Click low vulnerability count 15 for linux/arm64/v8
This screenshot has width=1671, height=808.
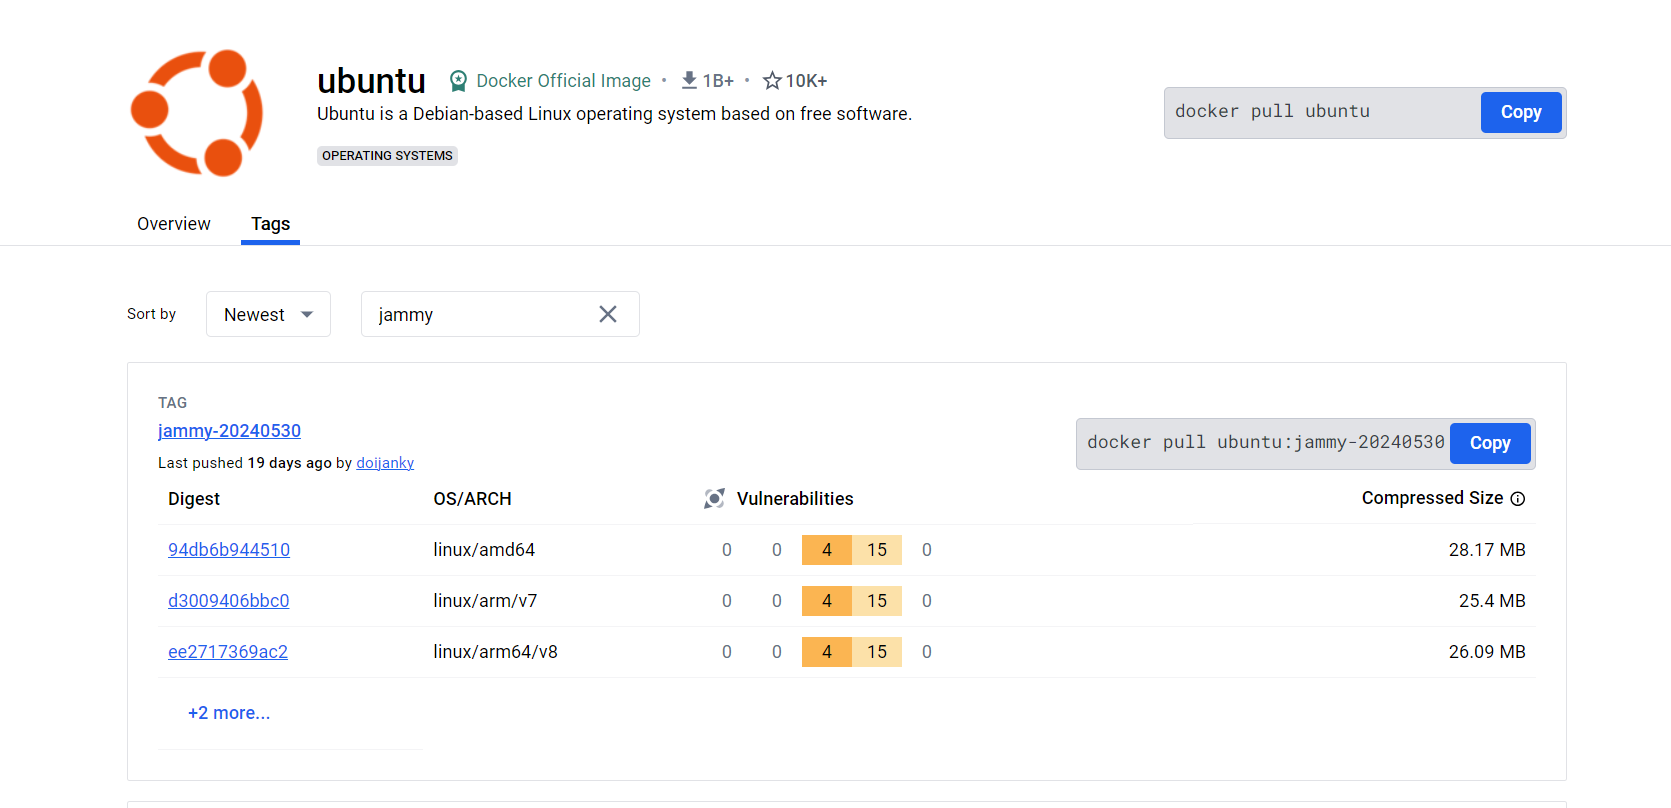coord(877,652)
